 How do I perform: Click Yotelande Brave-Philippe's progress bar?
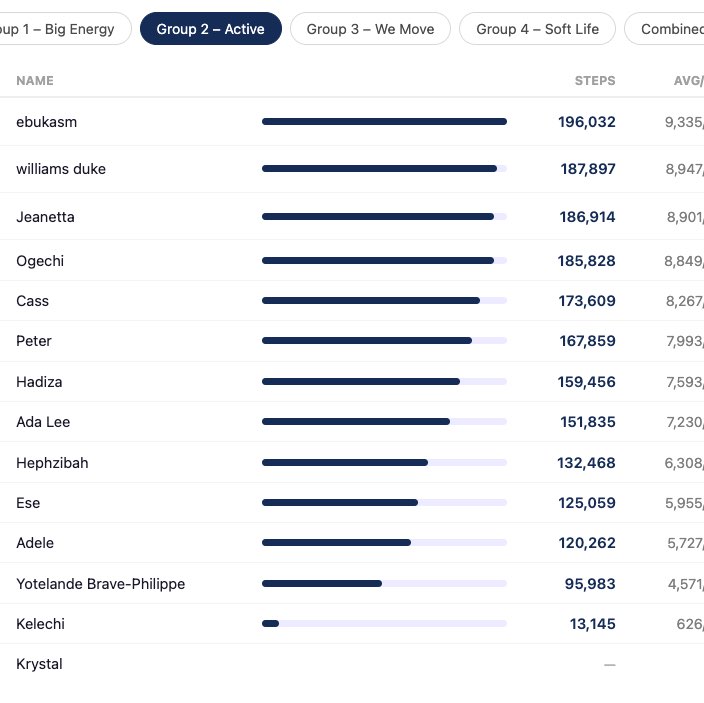pyautogui.click(x=384, y=584)
